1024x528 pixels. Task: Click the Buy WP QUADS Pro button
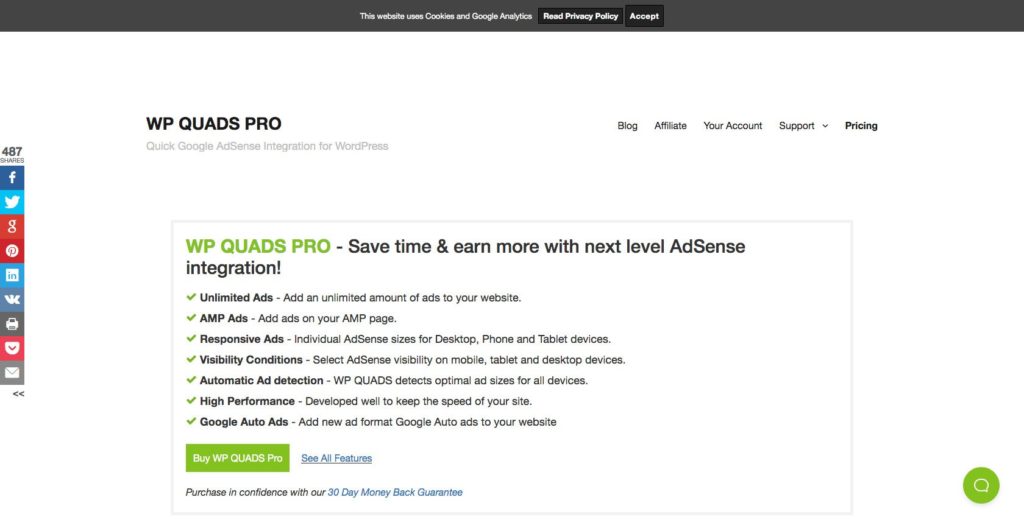click(x=237, y=458)
